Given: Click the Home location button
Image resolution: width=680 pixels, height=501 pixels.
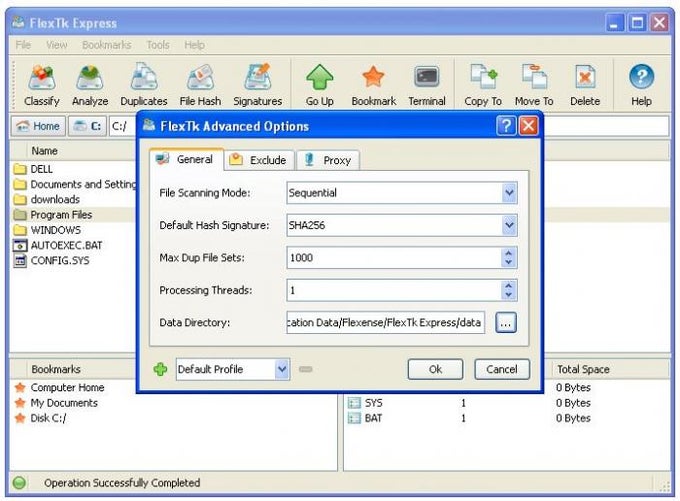Looking at the screenshot, I should click(x=38, y=126).
